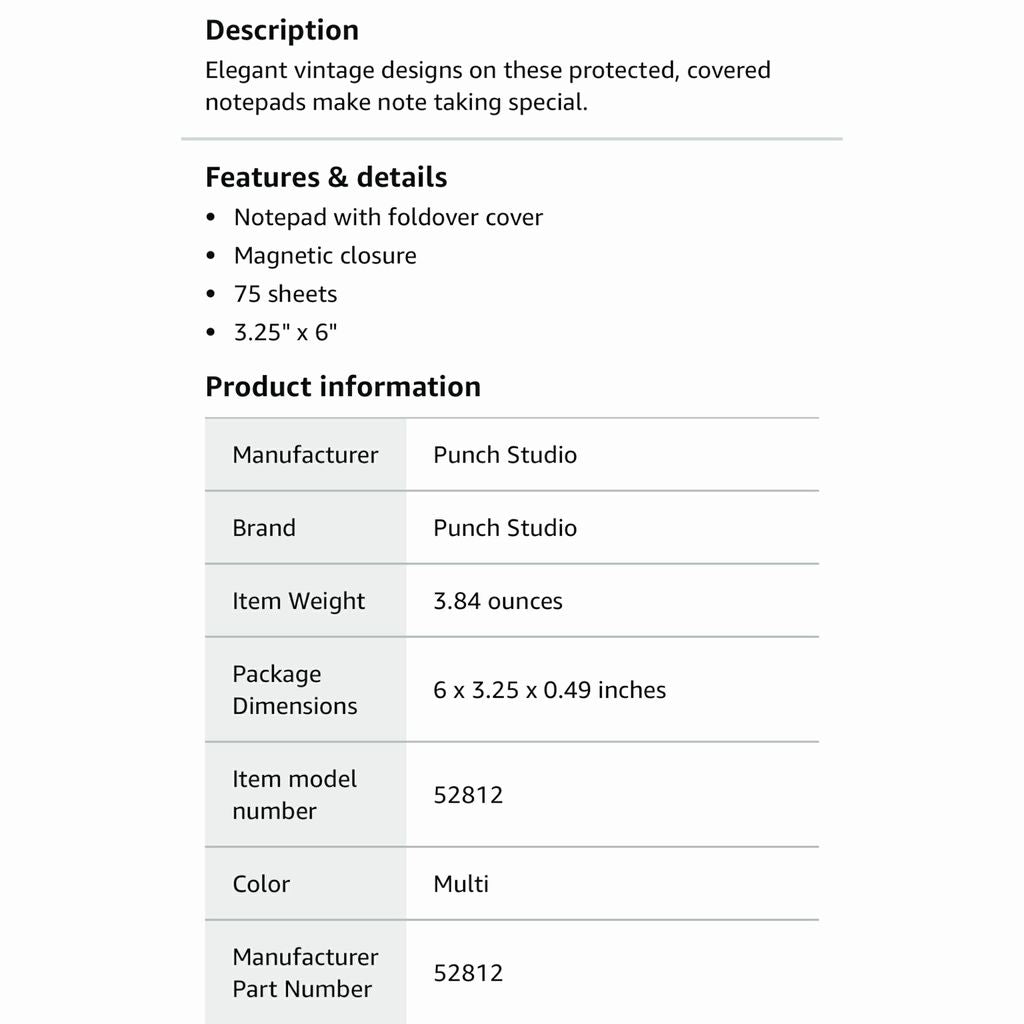Viewport: 1024px width, 1024px height.
Task: Click the Product information heading
Action: [343, 387]
